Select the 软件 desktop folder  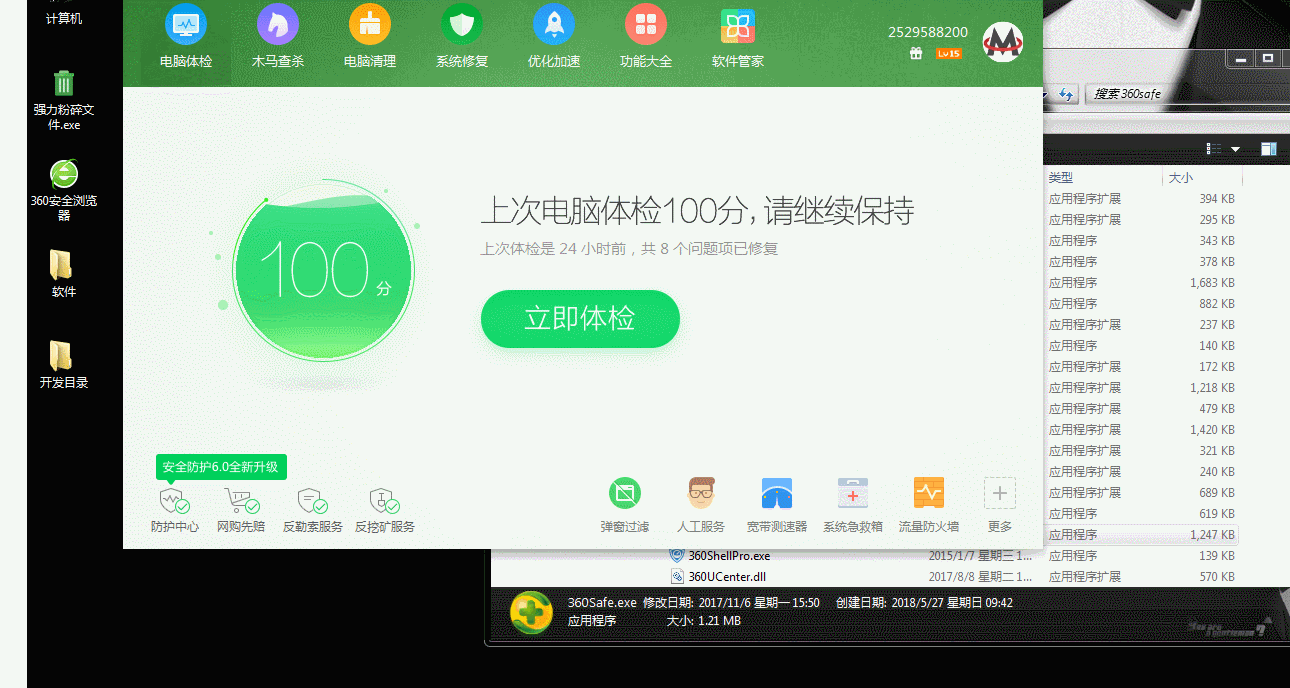pos(64,273)
